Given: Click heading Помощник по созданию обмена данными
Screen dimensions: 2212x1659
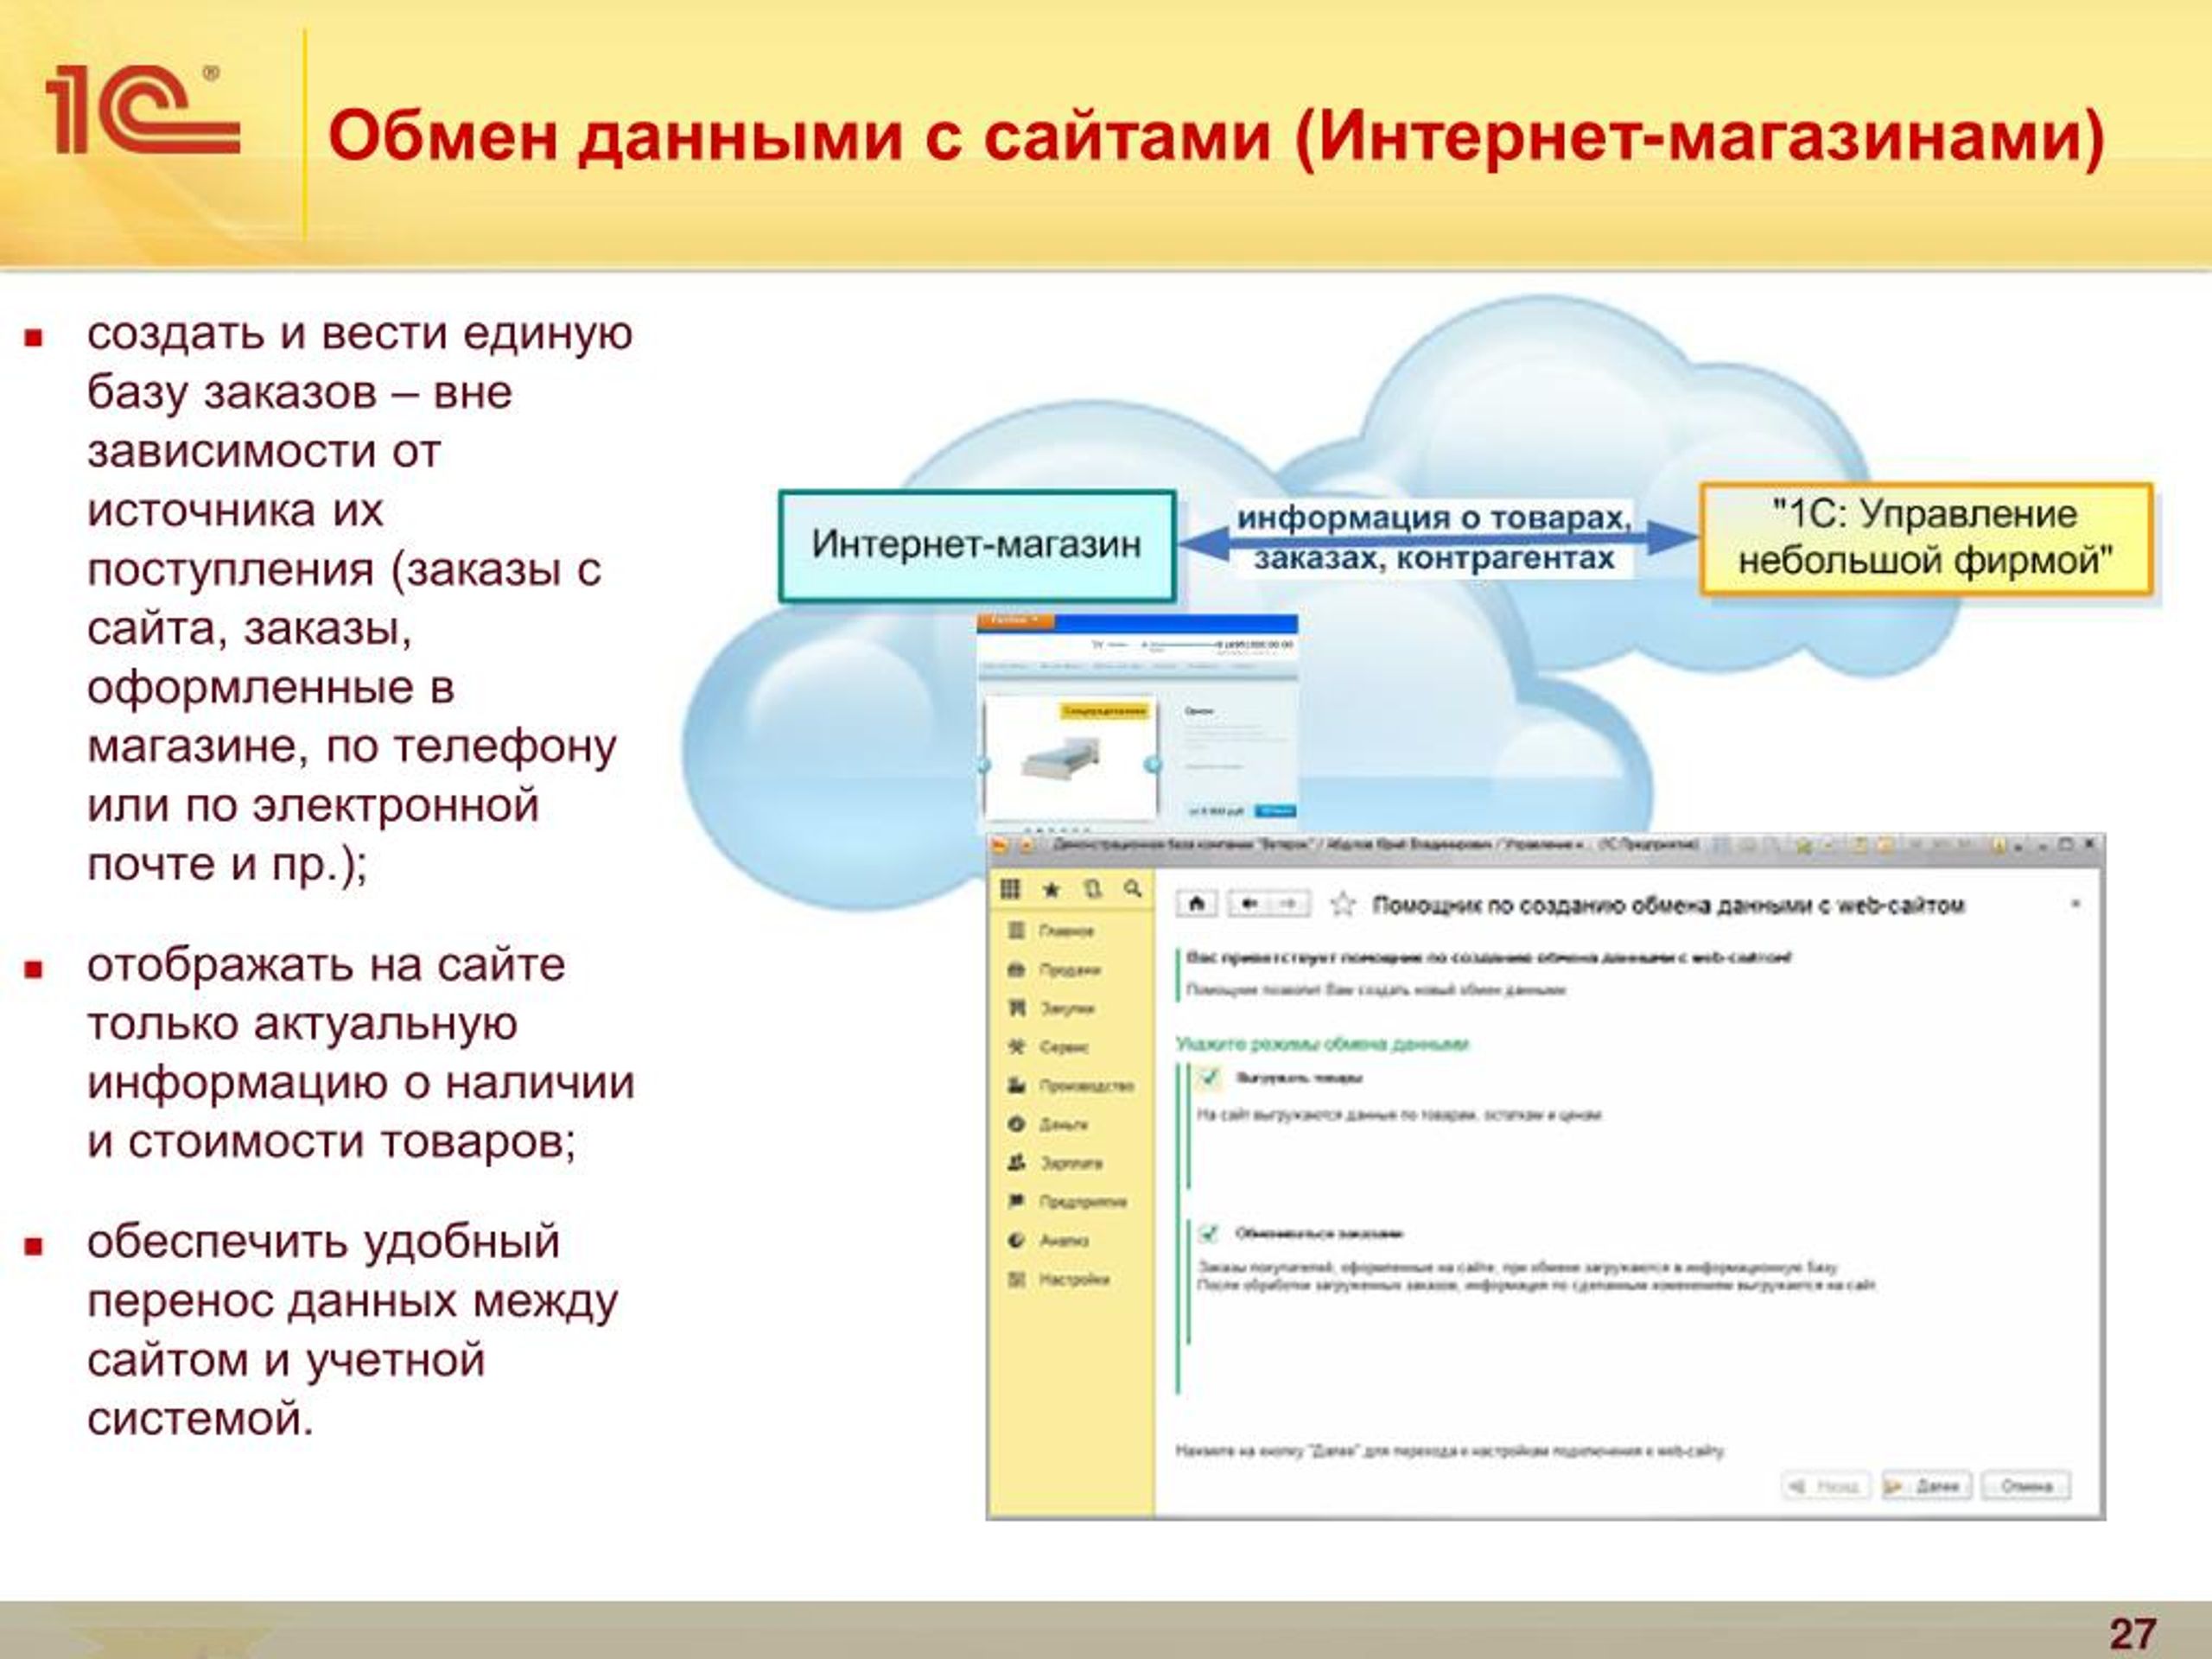Looking at the screenshot, I should click(1668, 905).
